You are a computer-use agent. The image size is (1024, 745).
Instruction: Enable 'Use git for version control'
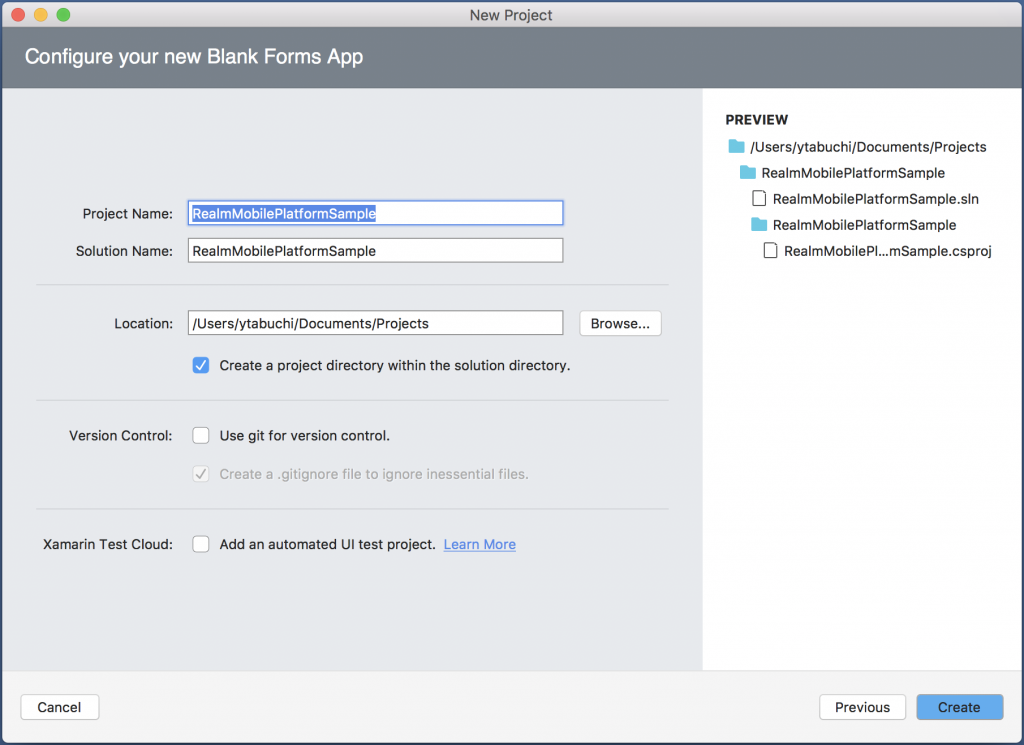coord(201,436)
